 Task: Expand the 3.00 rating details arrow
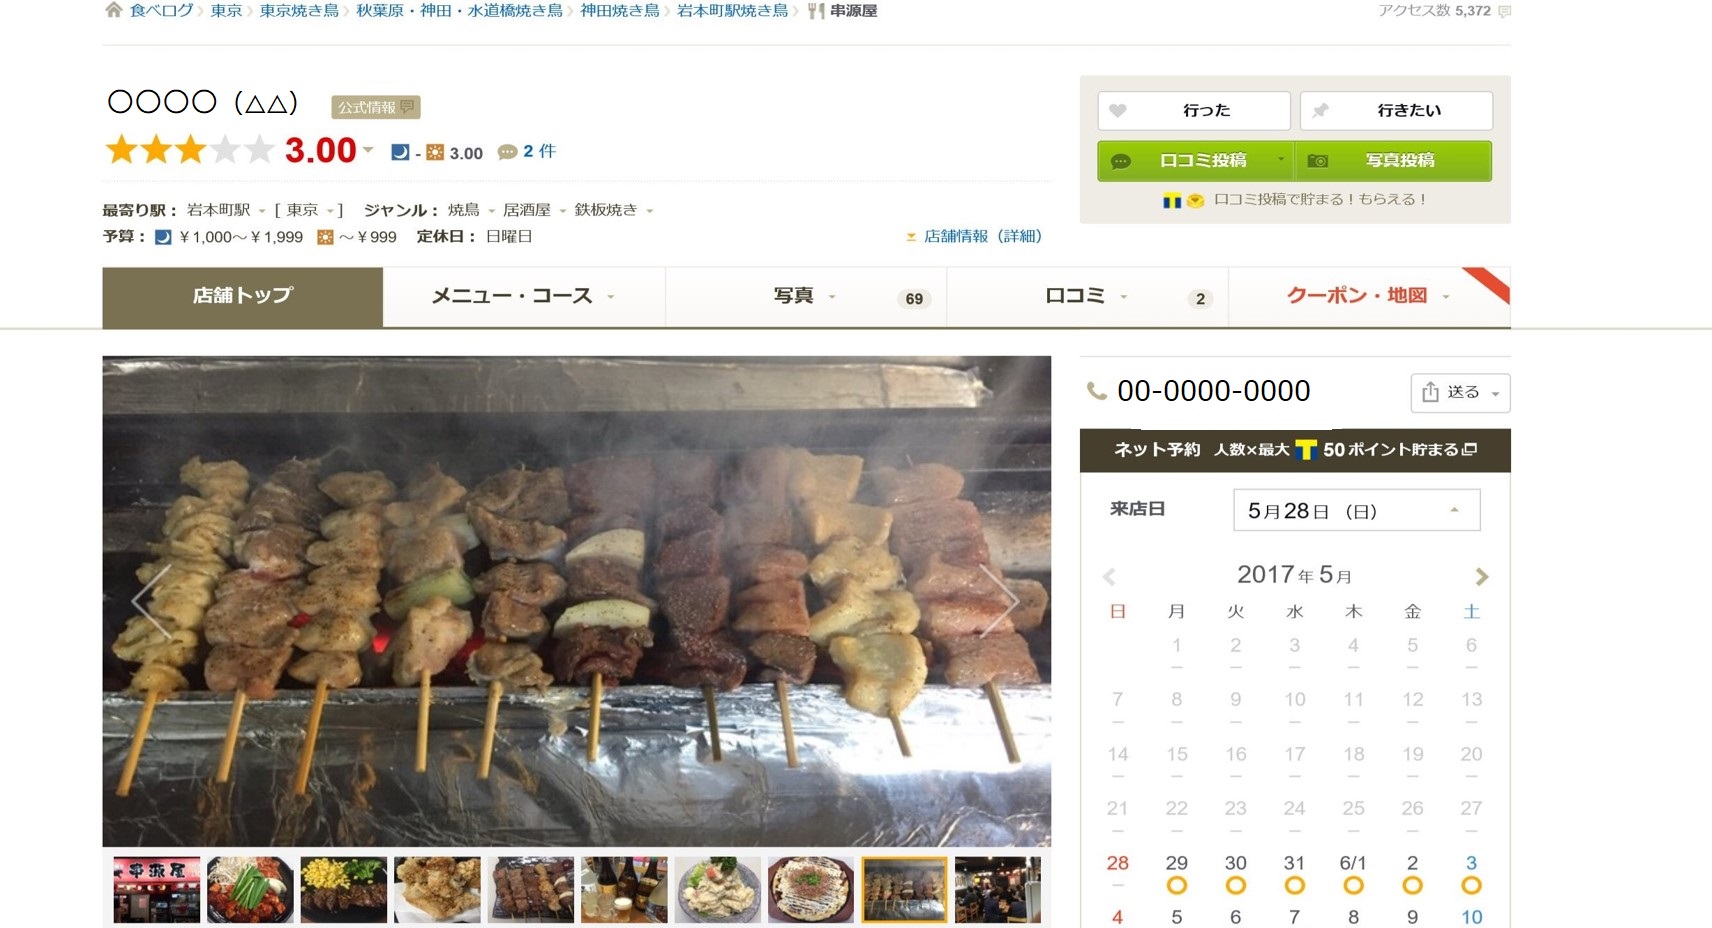368,150
